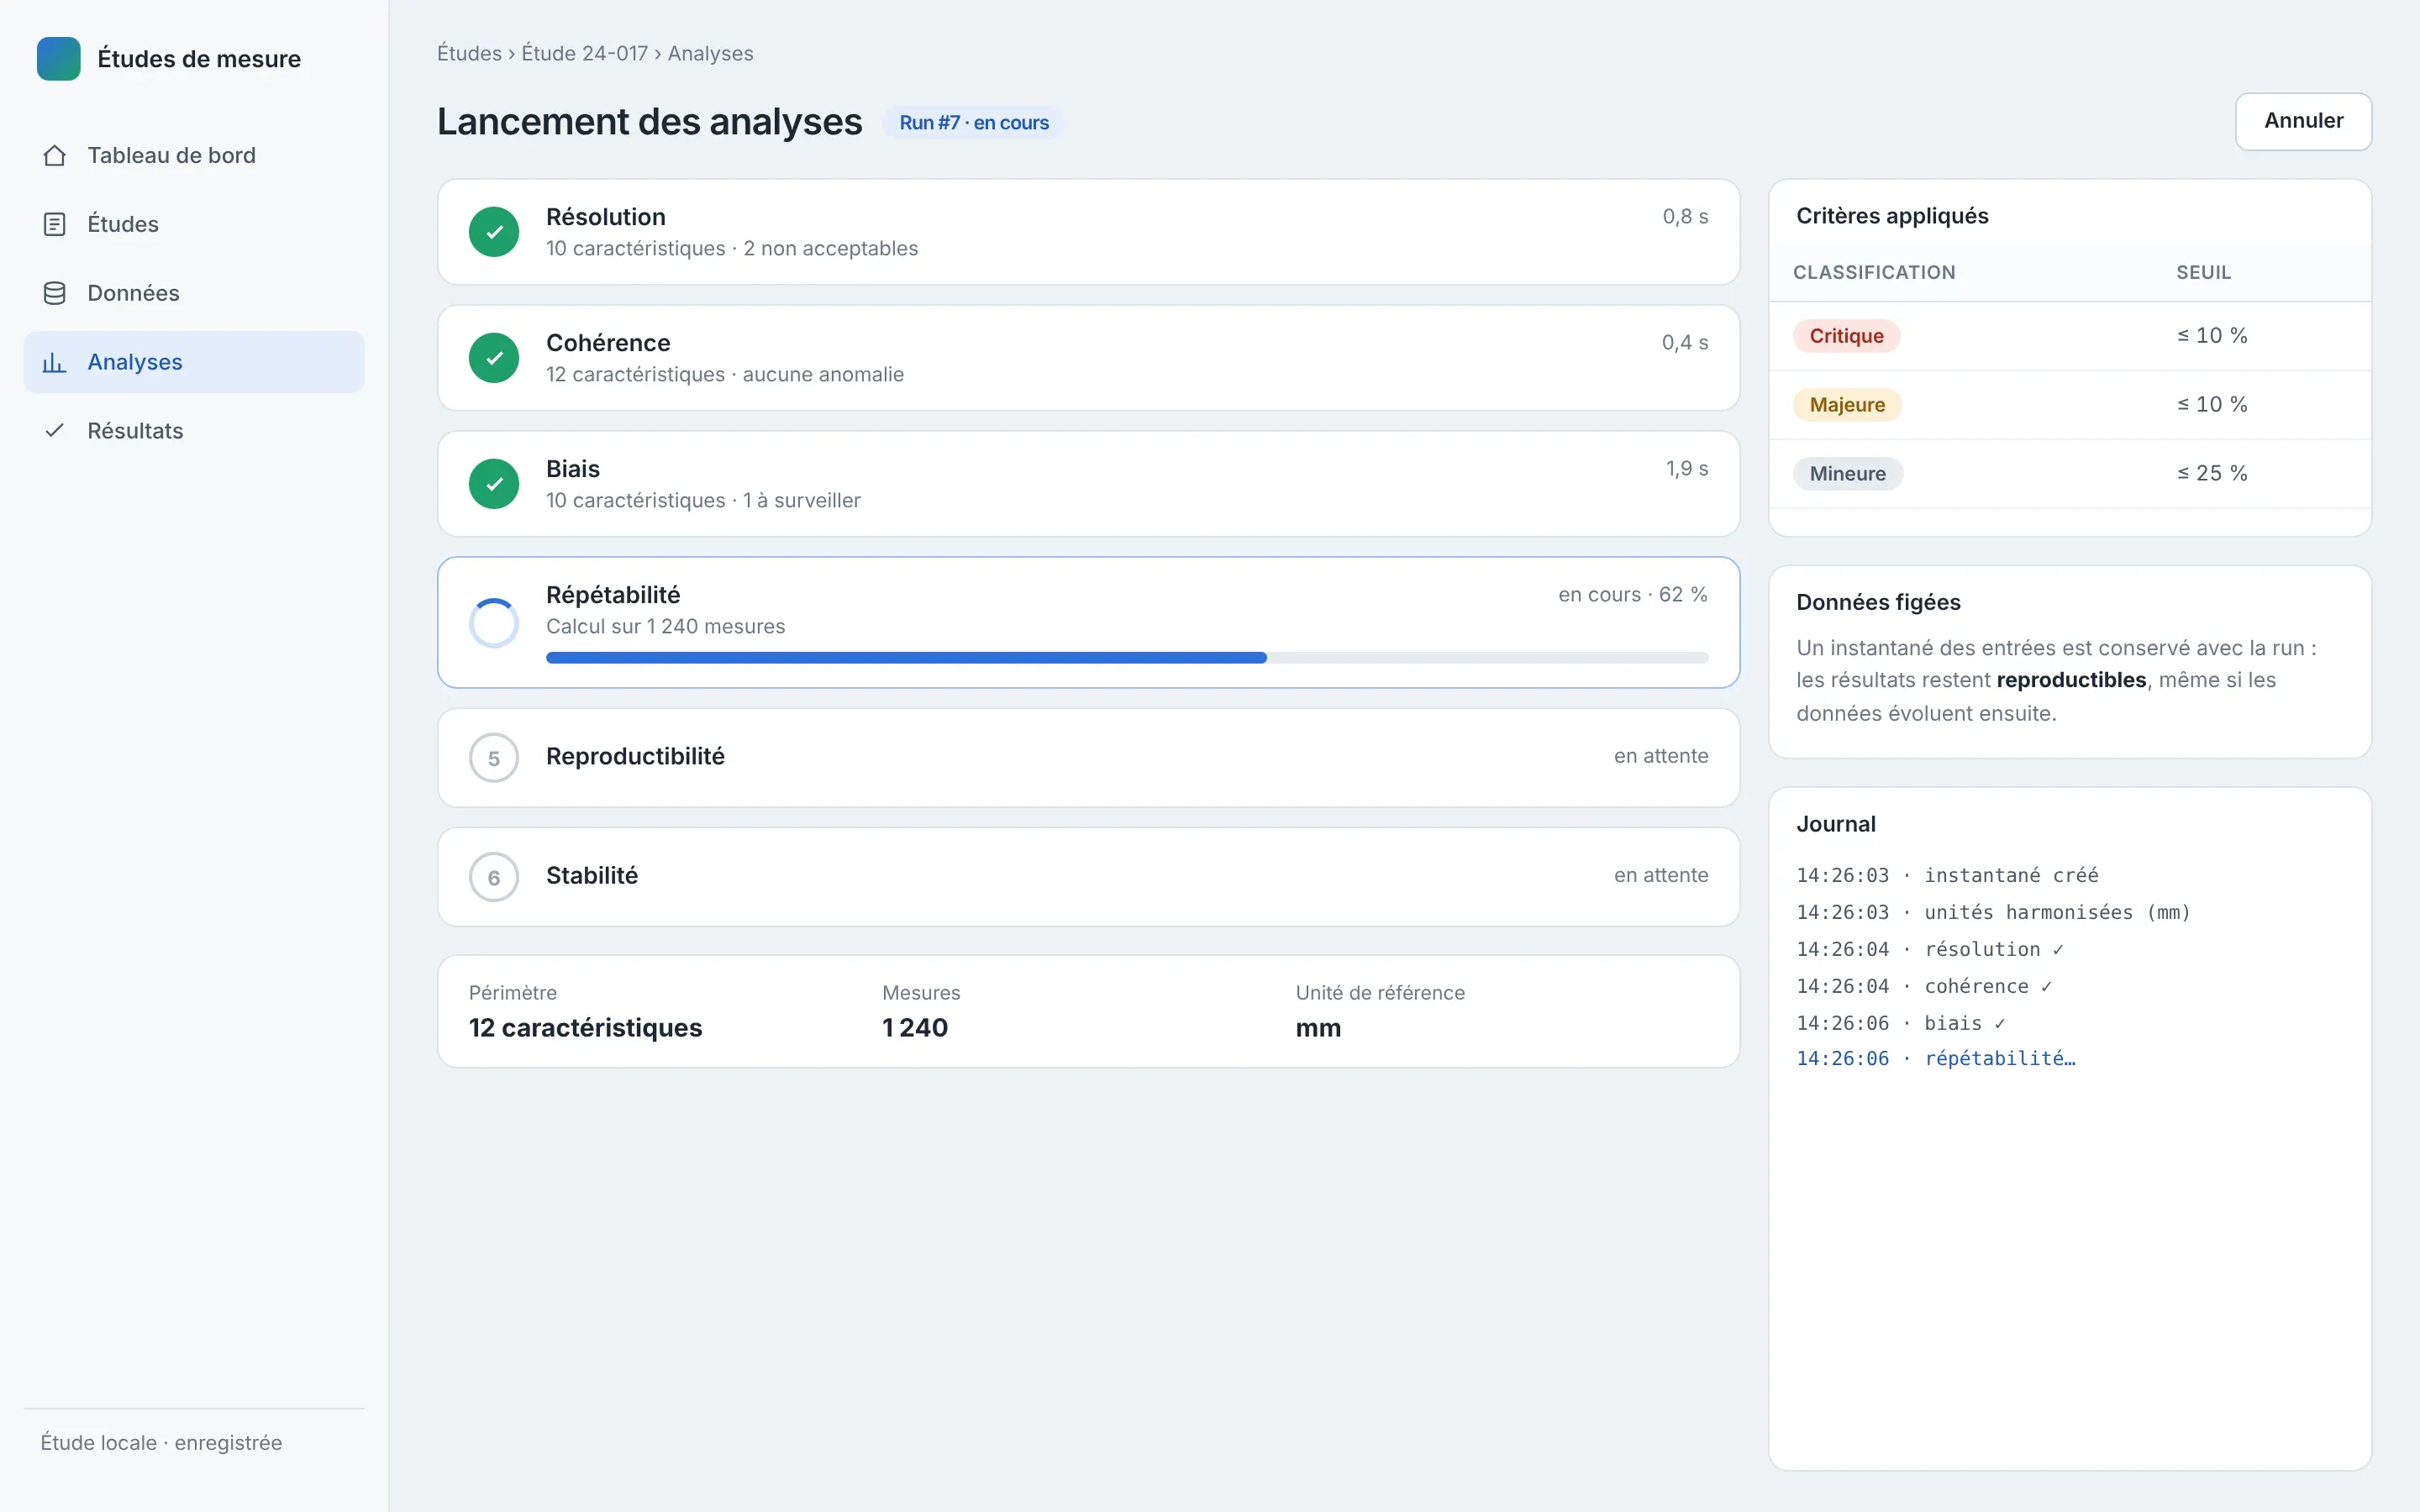Select the Répétabilité step title
This screenshot has height=1512, width=2420.
point(613,595)
